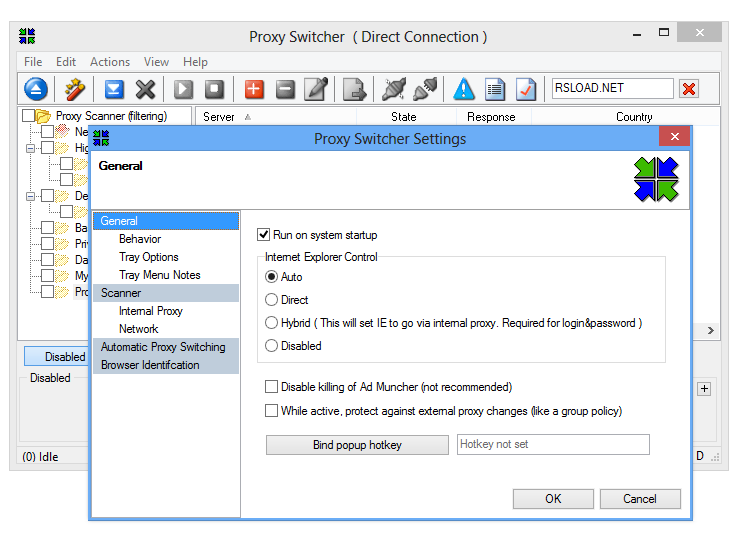Select the Auto radio option

[271, 277]
